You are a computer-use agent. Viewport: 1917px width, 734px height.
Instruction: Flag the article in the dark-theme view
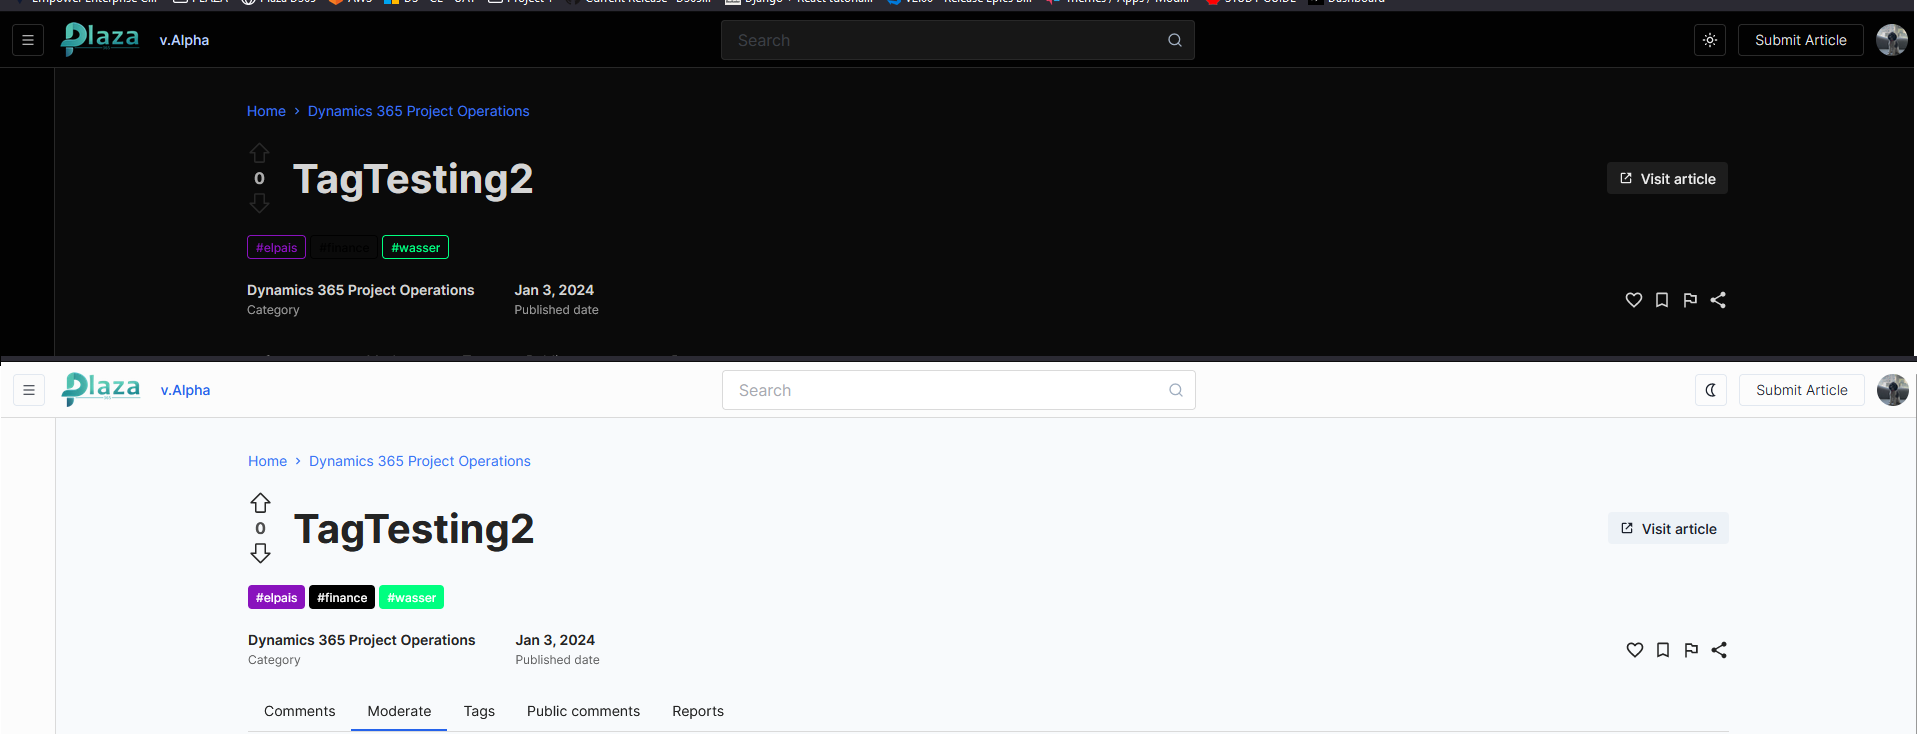(x=1689, y=300)
